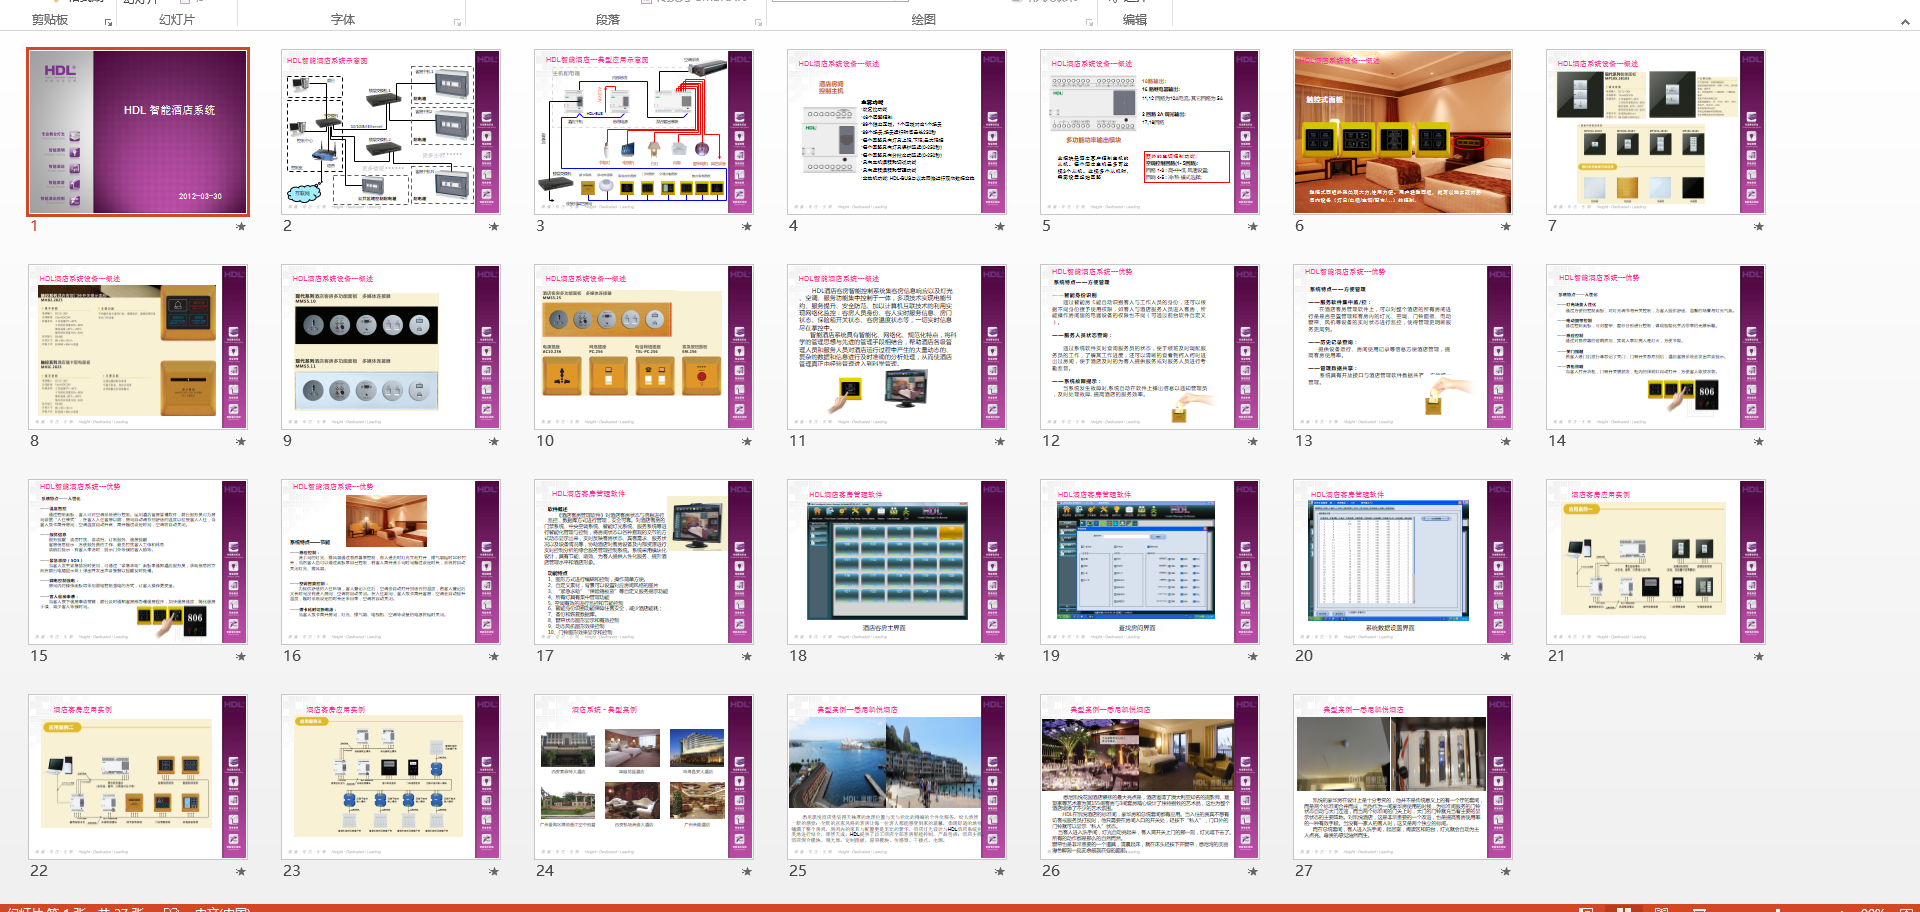
Task: Click the transition star icon under slide 24
Action: [746, 872]
